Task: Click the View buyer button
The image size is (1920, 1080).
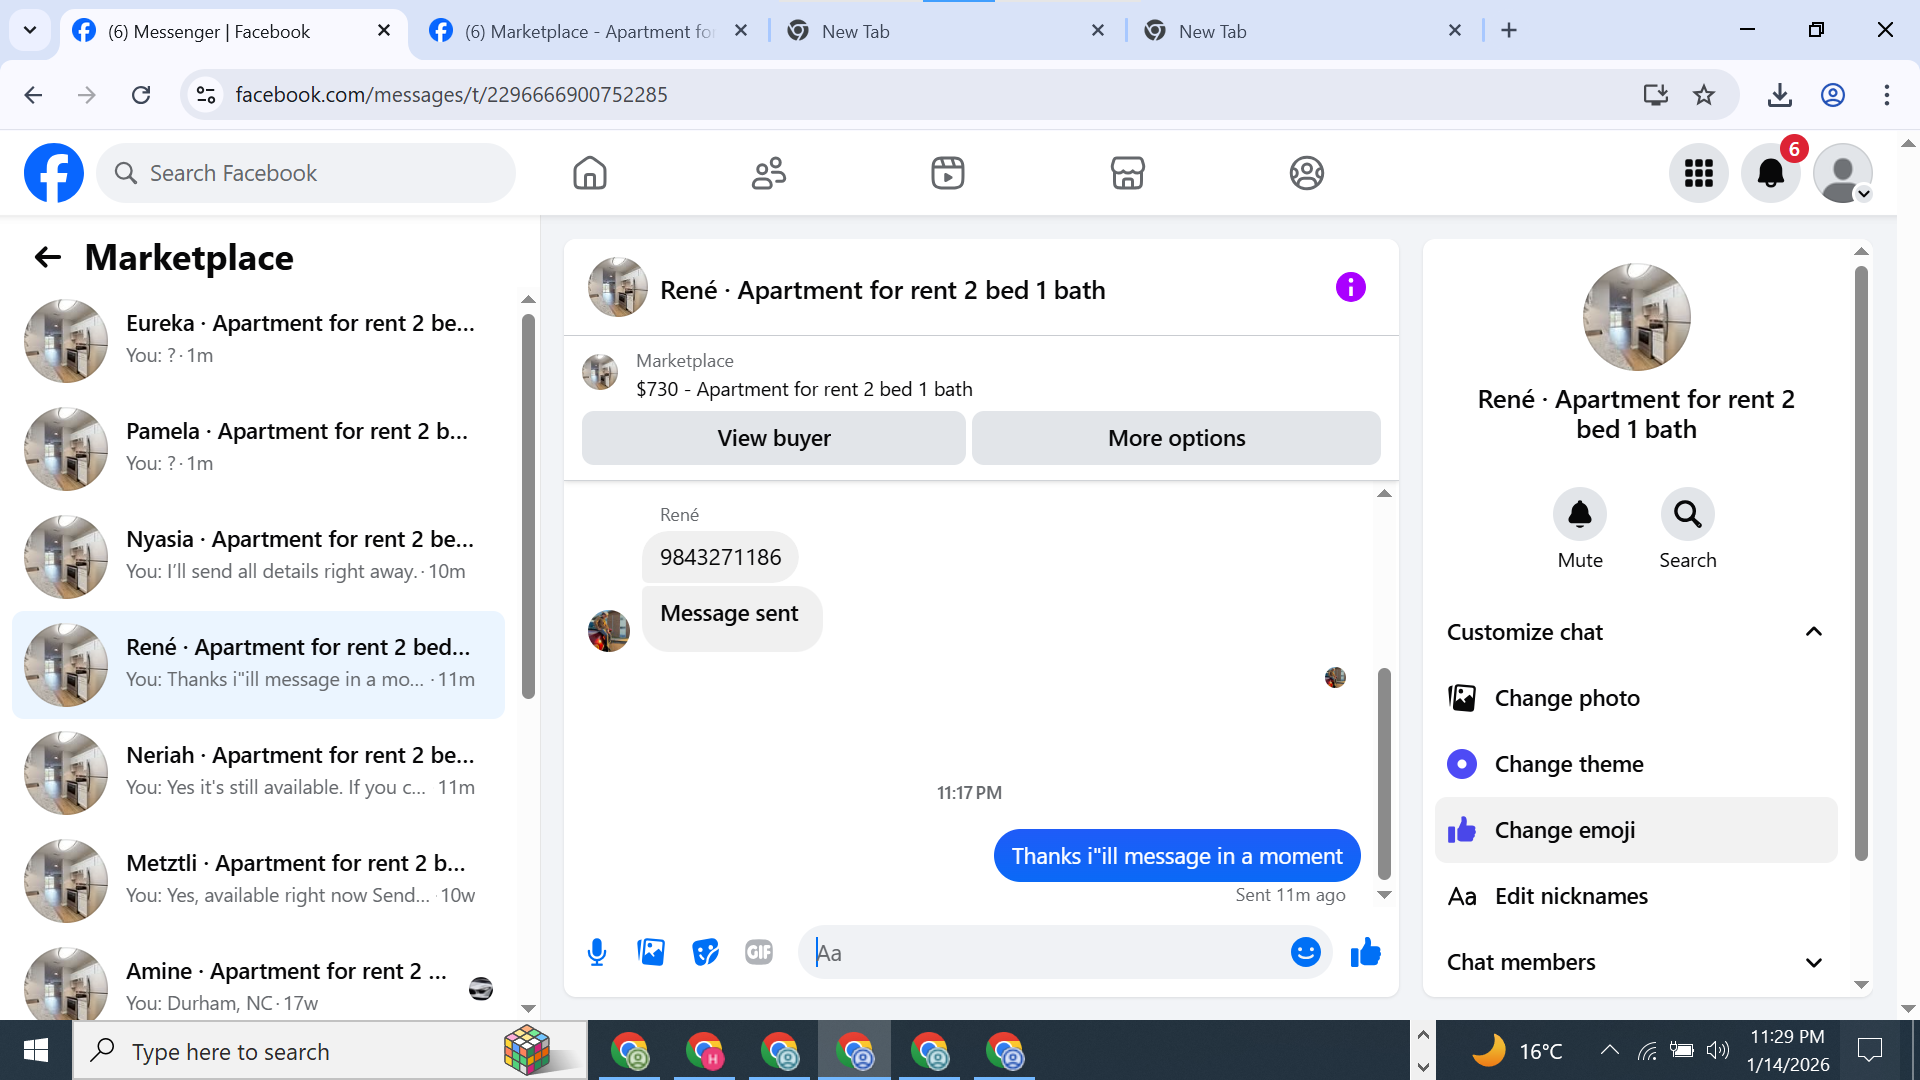Action: [x=773, y=438]
